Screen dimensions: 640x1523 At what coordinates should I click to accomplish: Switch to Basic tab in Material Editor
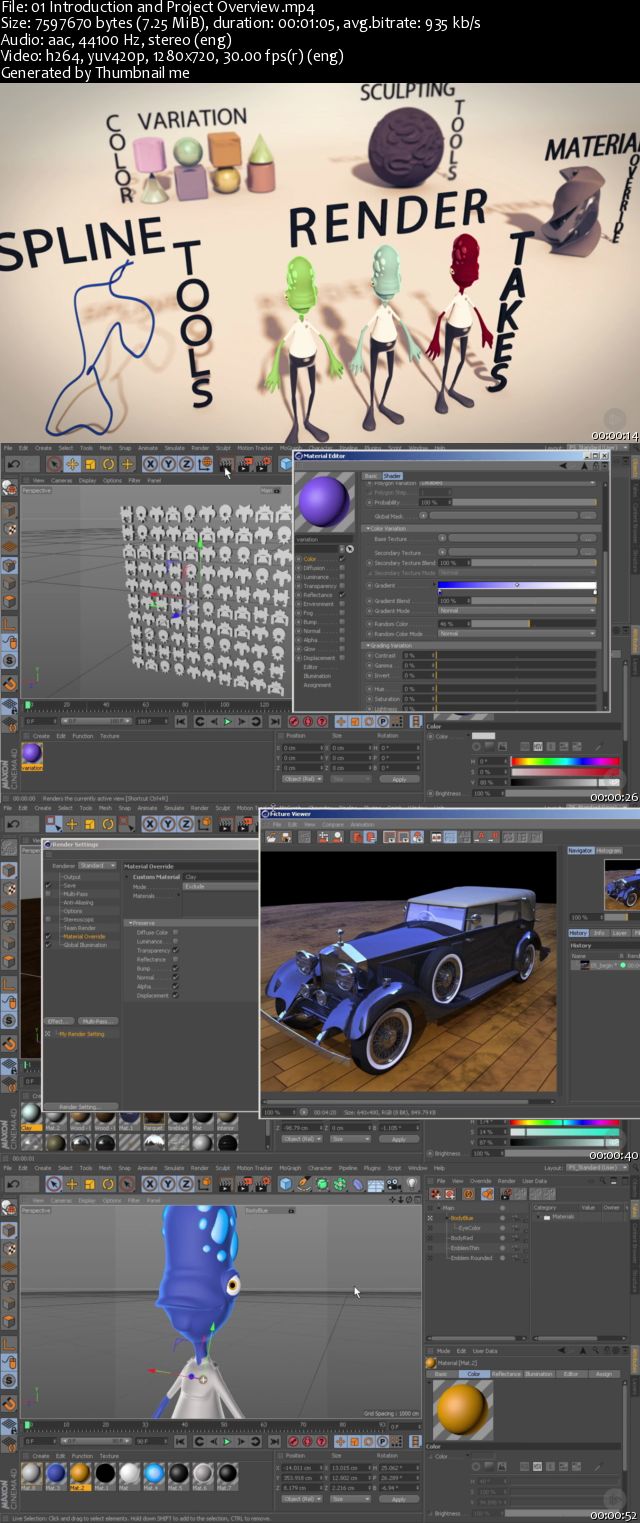(371, 476)
